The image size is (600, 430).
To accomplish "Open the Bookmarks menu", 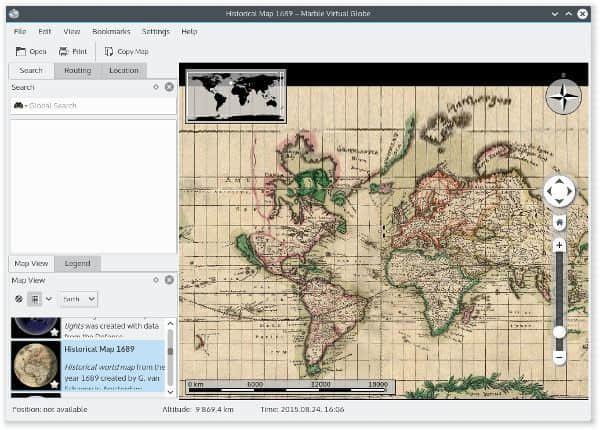I will point(111,32).
